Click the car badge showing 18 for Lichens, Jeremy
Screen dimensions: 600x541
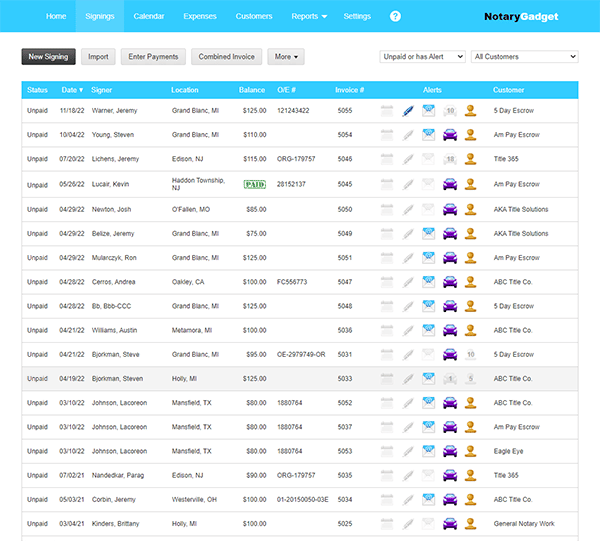tap(450, 159)
